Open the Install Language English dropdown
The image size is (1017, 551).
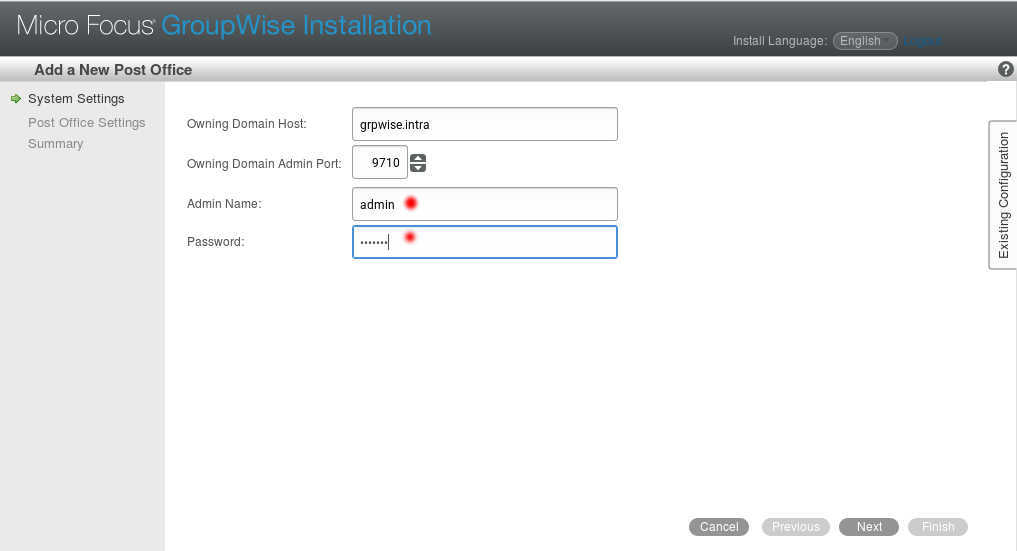tap(865, 41)
